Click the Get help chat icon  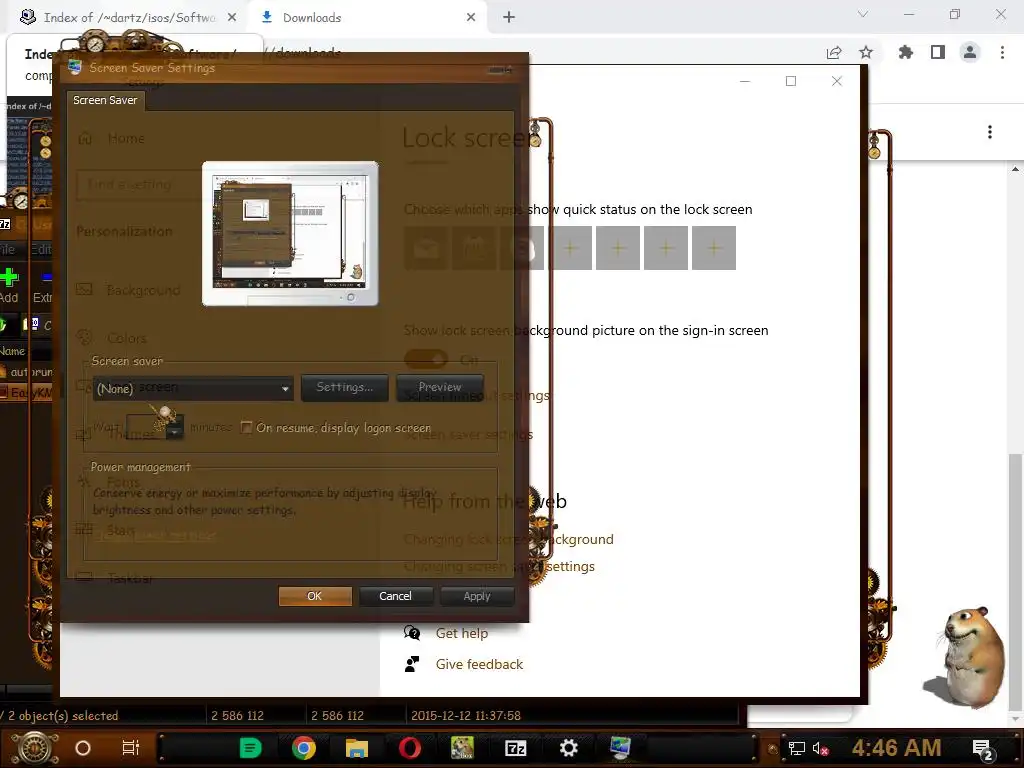point(412,632)
